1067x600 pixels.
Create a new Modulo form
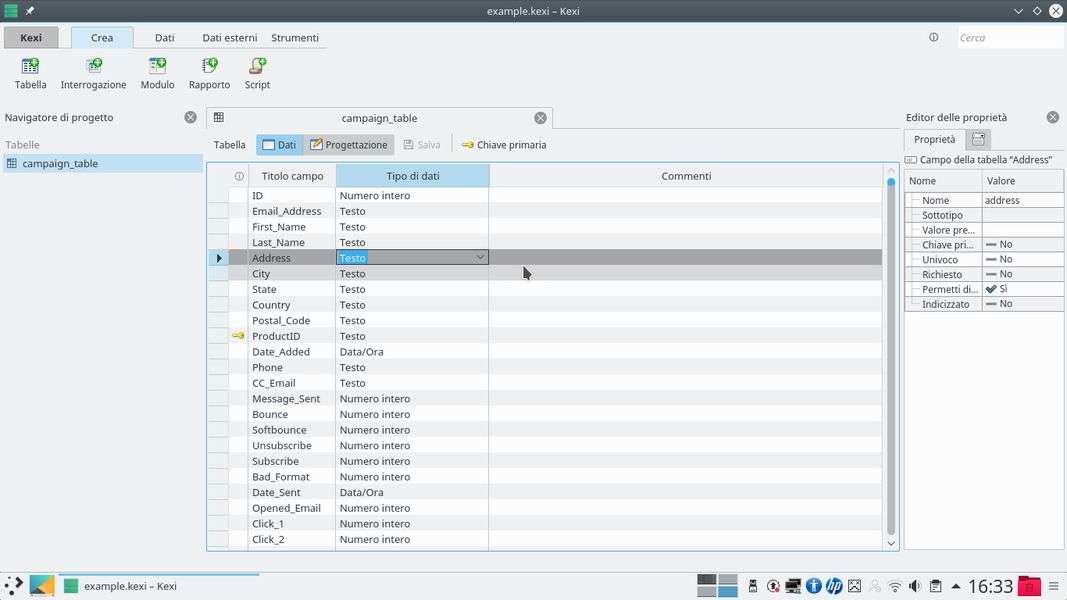click(x=157, y=73)
